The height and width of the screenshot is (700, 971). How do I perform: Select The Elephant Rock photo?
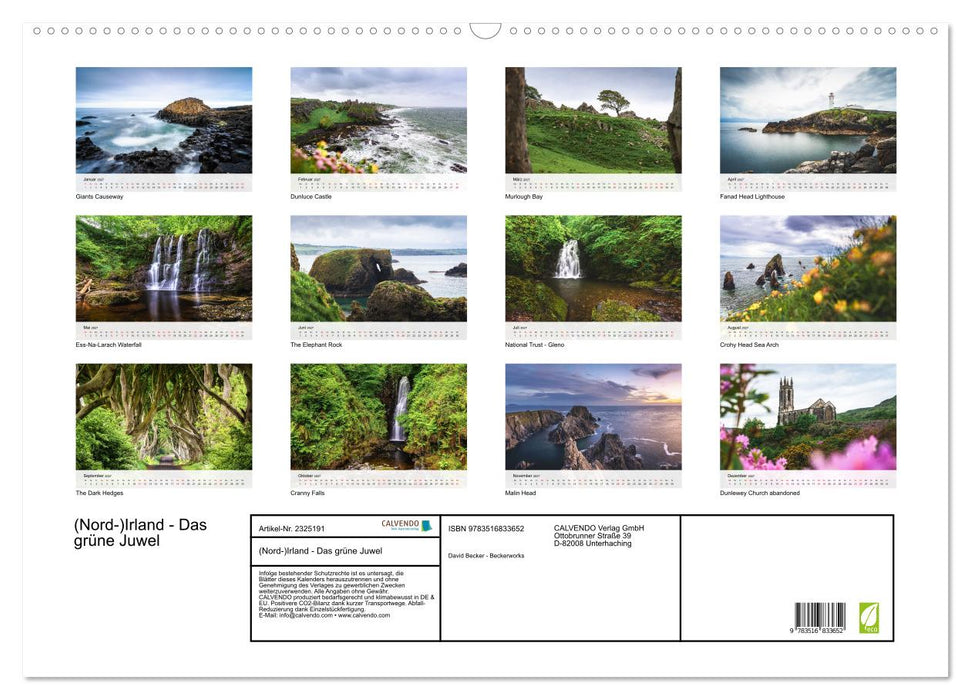click(x=378, y=268)
